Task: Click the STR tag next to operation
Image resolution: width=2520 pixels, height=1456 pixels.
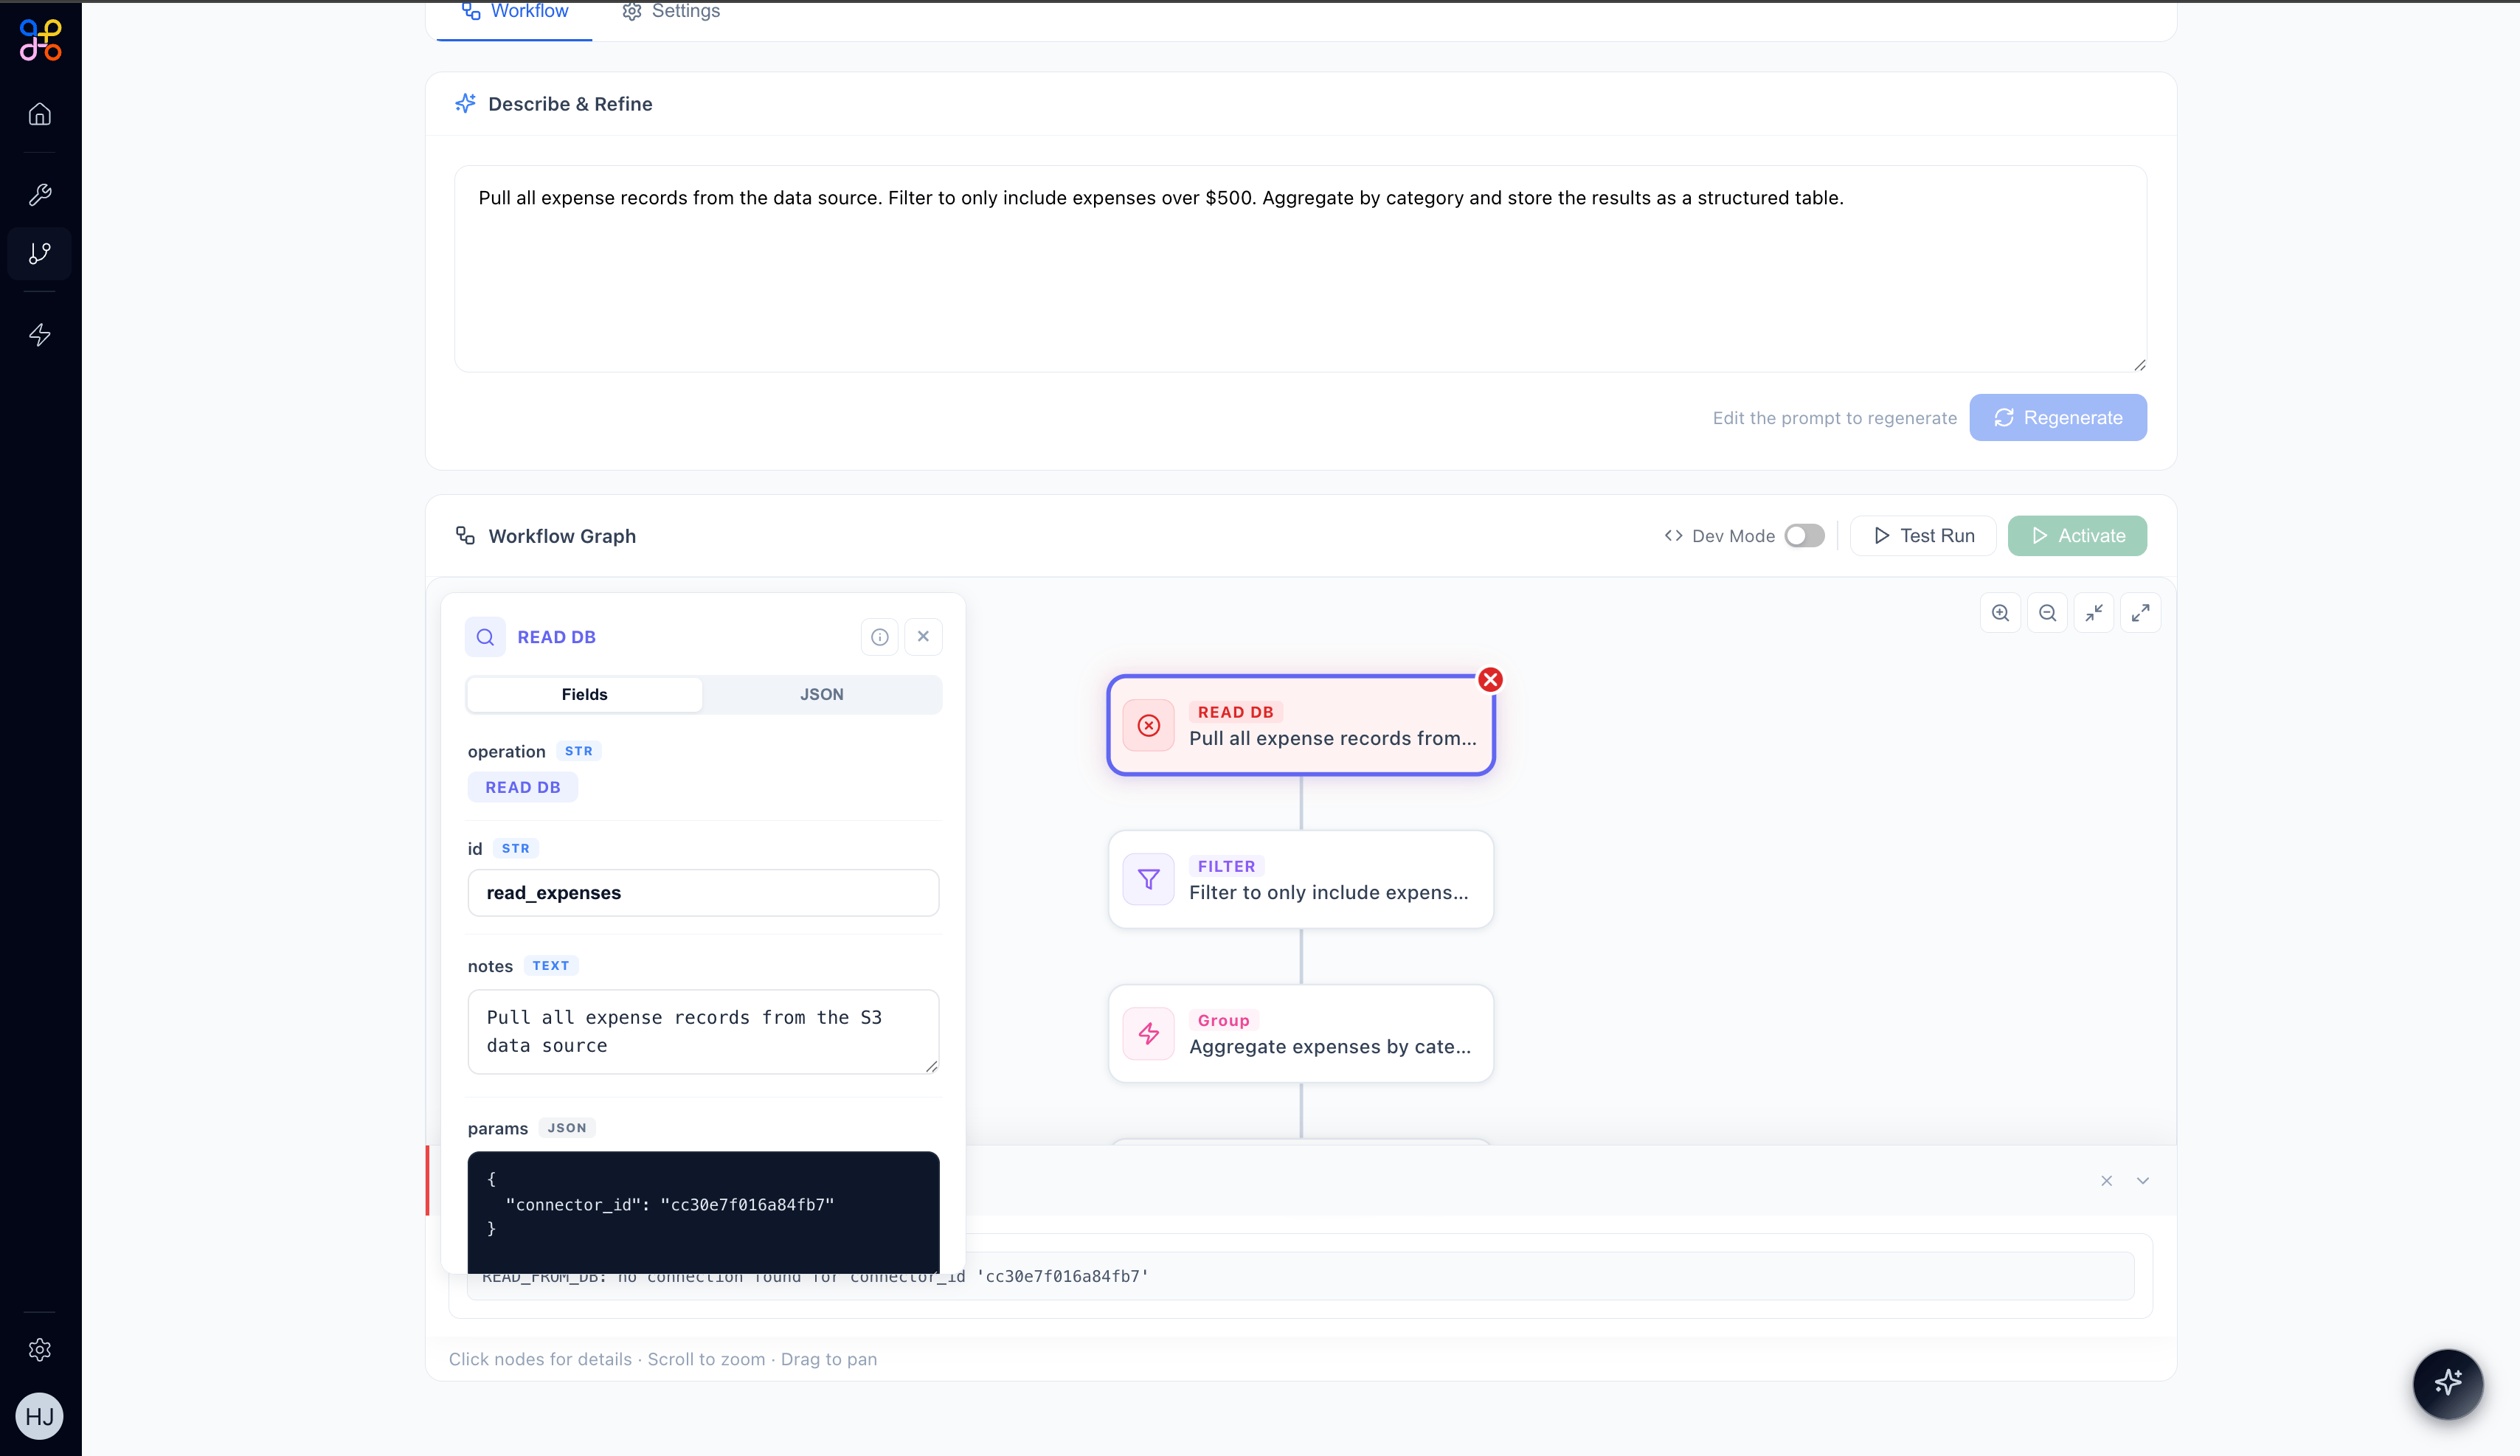Action: (578, 751)
